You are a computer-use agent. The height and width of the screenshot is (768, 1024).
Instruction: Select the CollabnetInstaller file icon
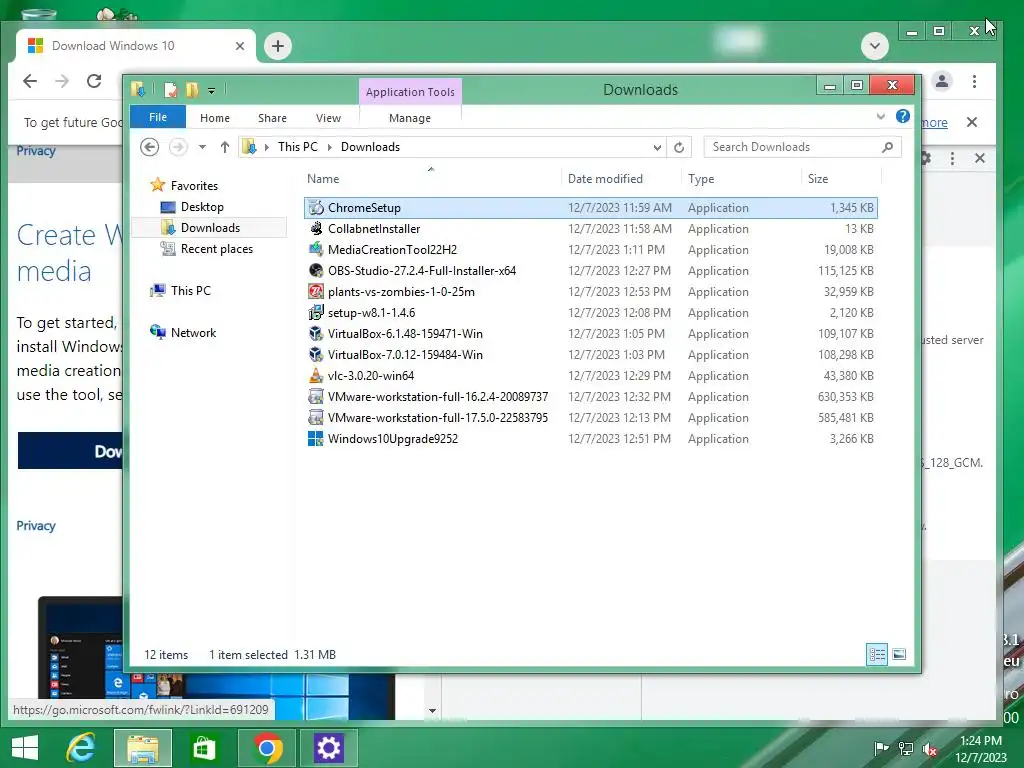click(x=316, y=229)
